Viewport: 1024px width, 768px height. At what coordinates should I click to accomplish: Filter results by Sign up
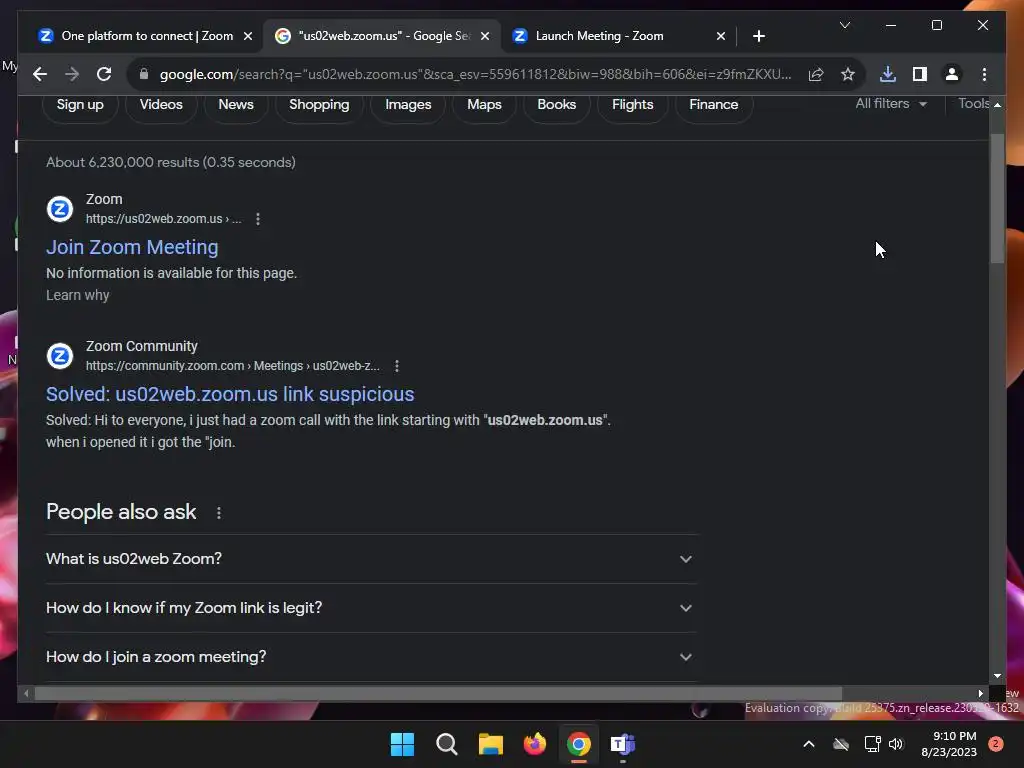tap(80, 104)
